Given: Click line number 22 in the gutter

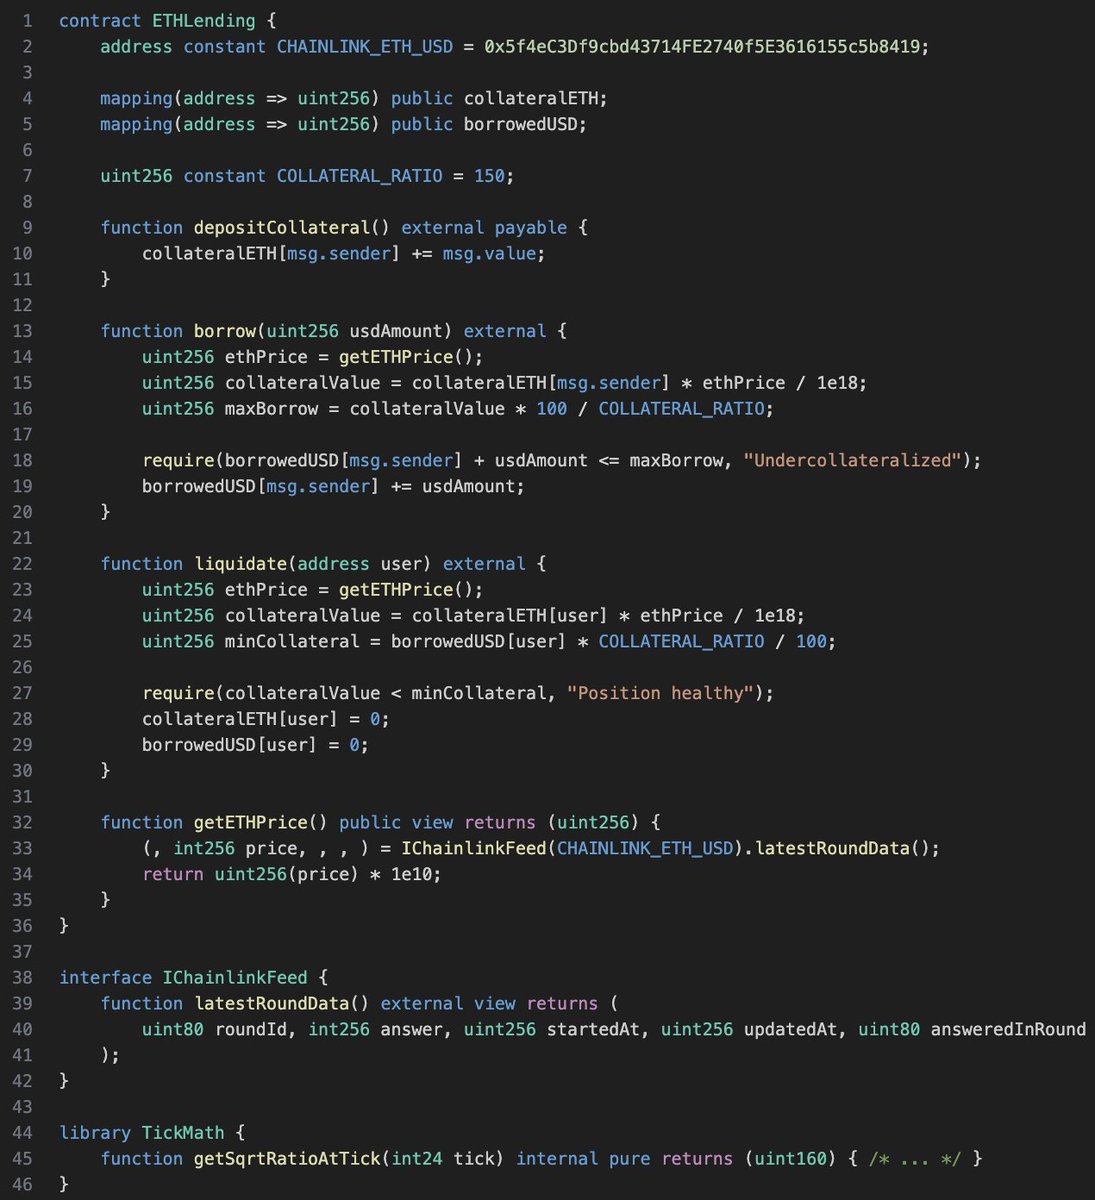Looking at the screenshot, I should click(x=22, y=564).
